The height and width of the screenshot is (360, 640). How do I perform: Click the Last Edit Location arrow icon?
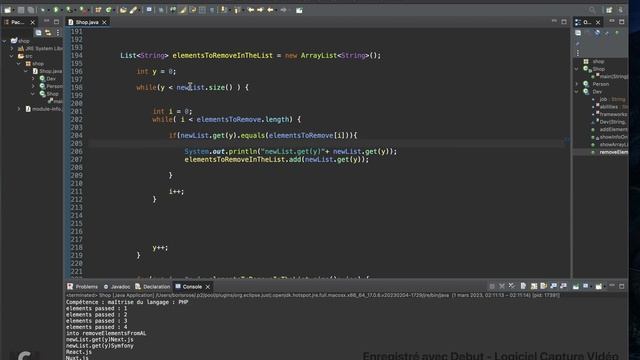click(x=251, y=10)
